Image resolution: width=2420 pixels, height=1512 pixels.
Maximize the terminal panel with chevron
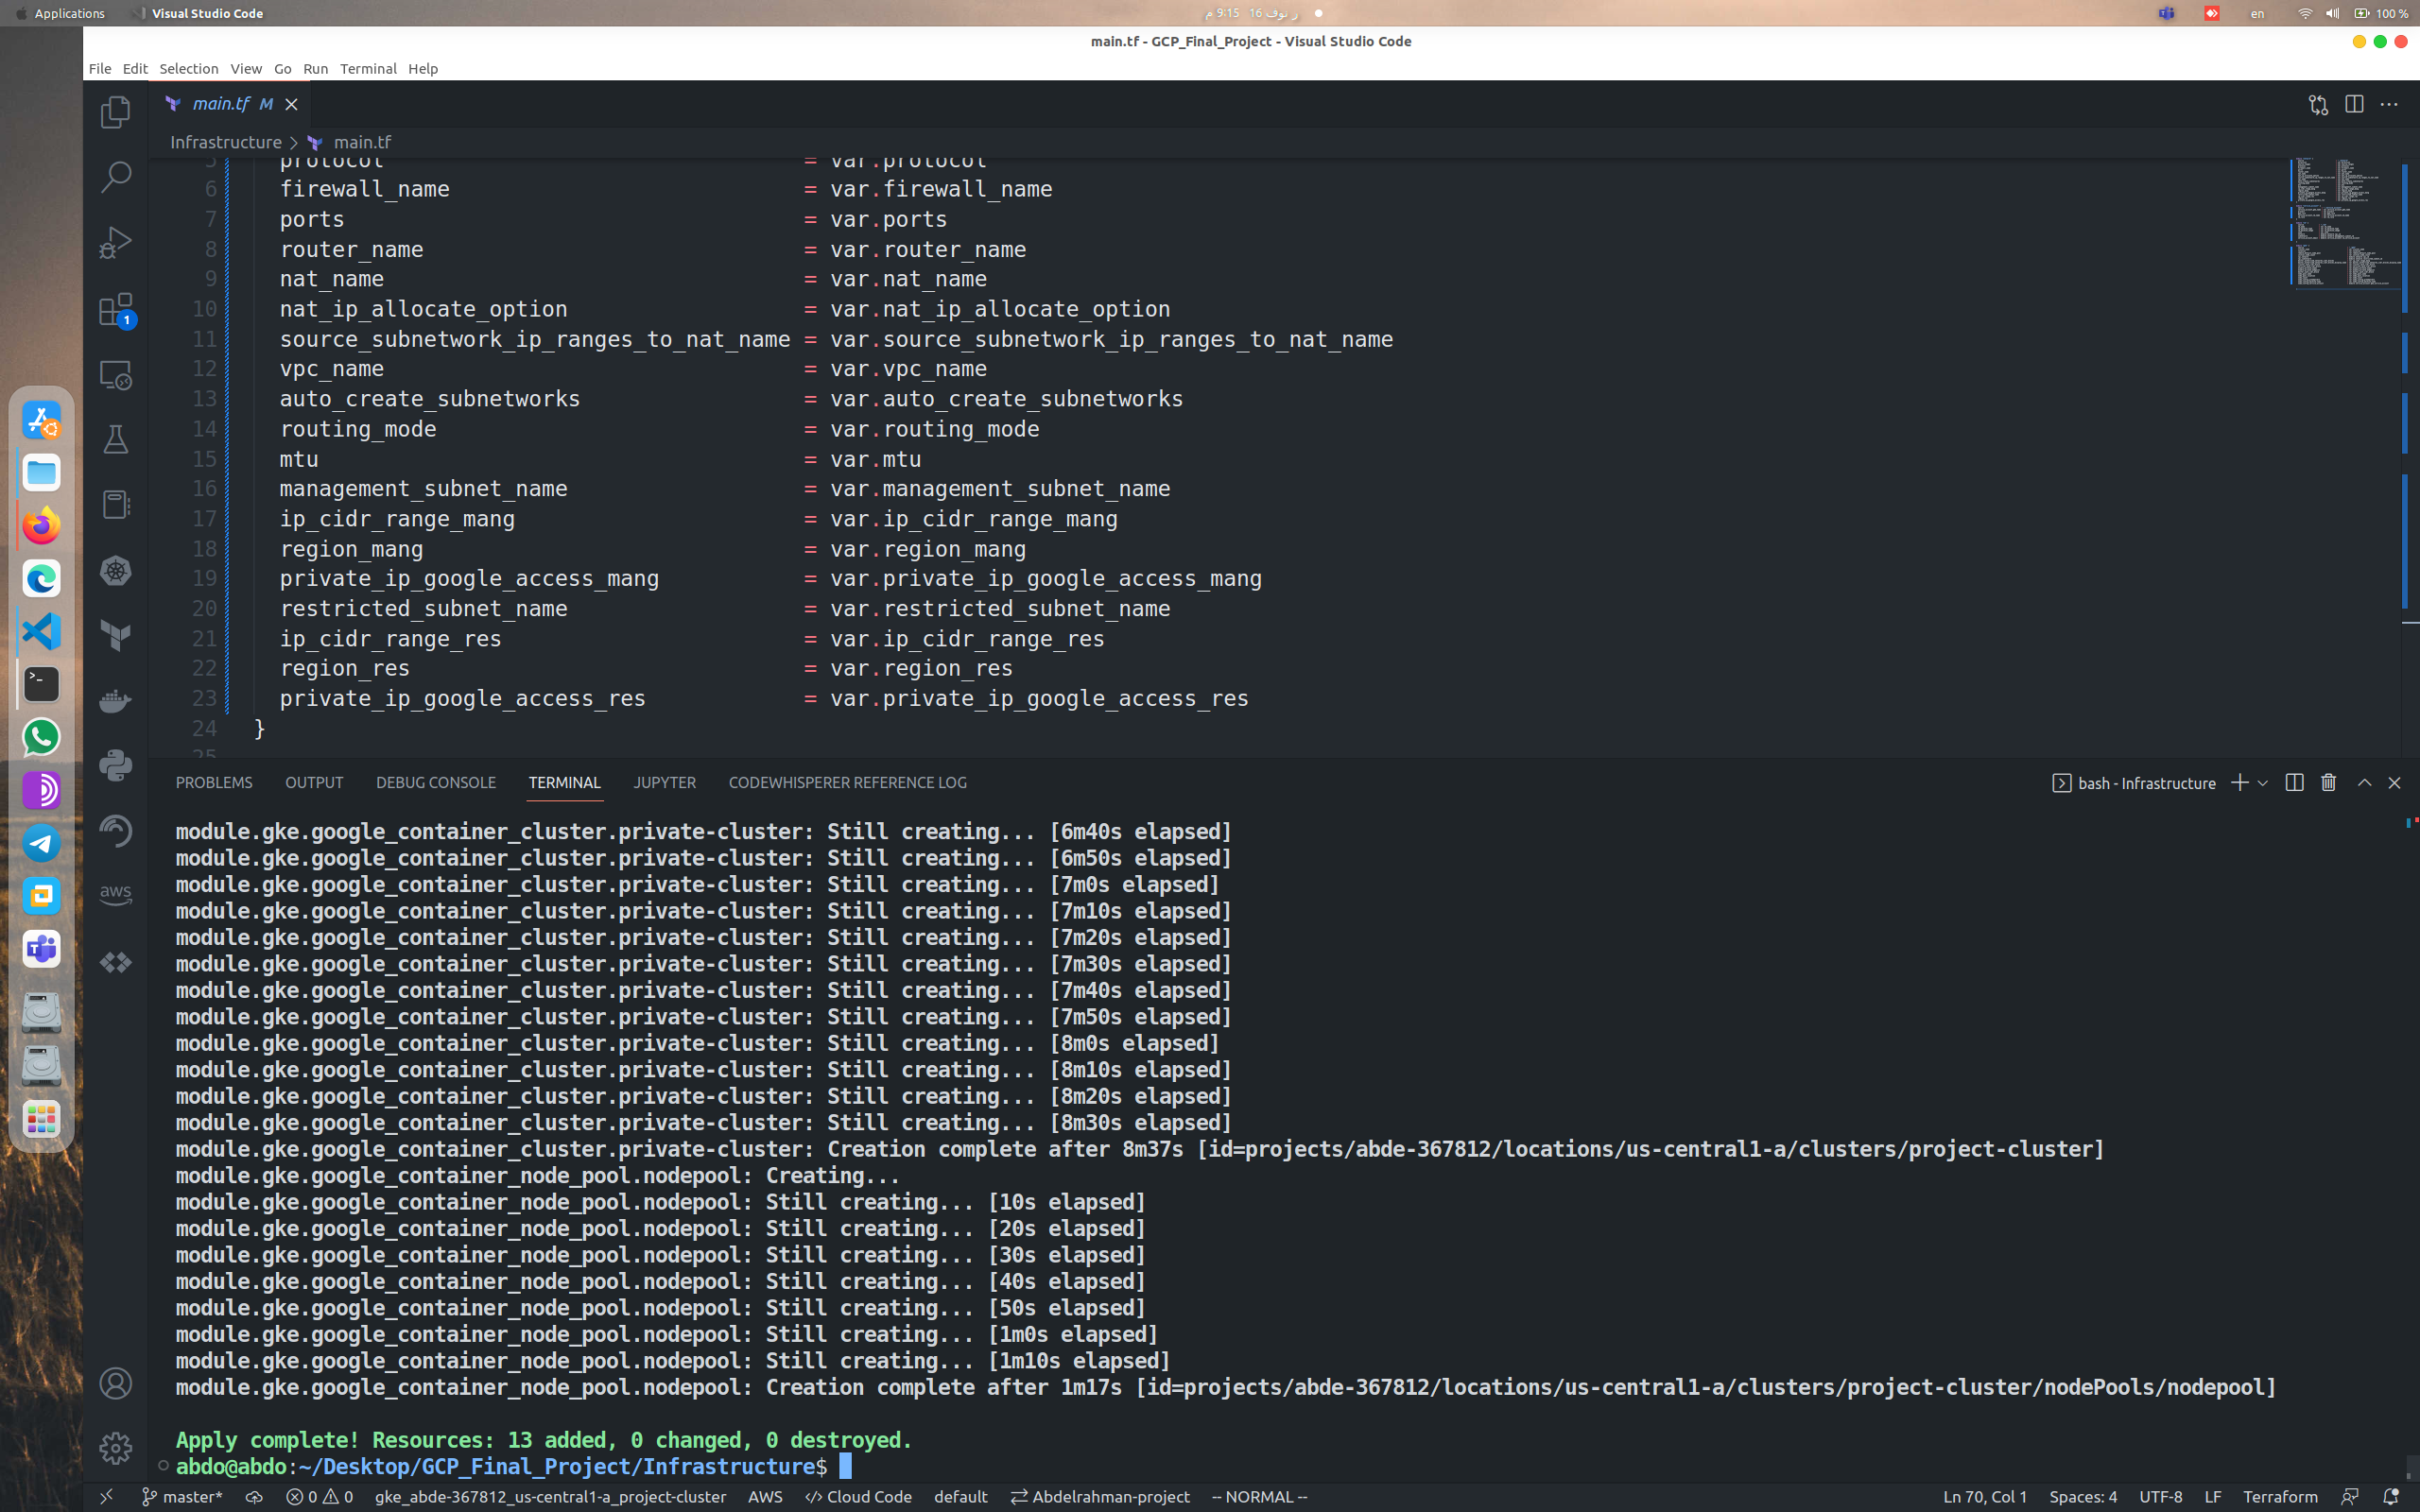(x=2363, y=783)
